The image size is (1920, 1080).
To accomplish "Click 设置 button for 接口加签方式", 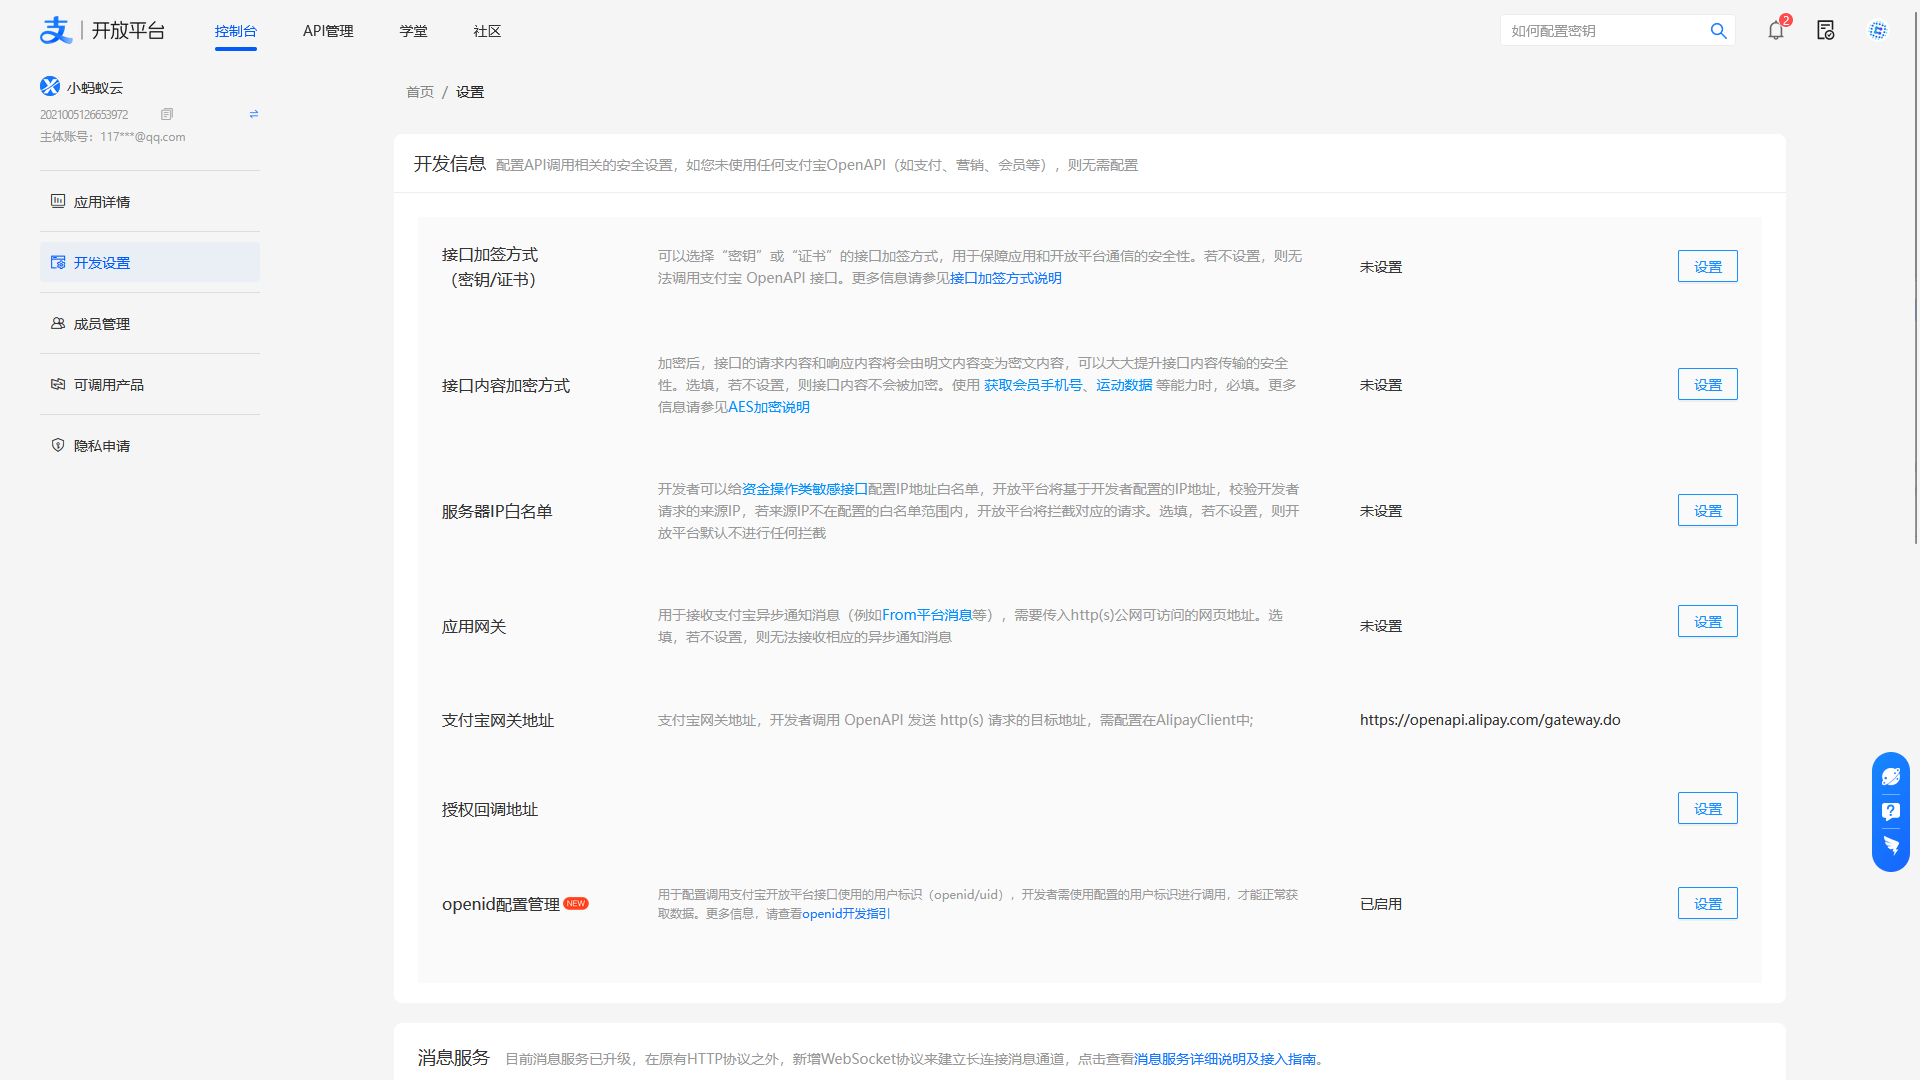I will (x=1707, y=266).
